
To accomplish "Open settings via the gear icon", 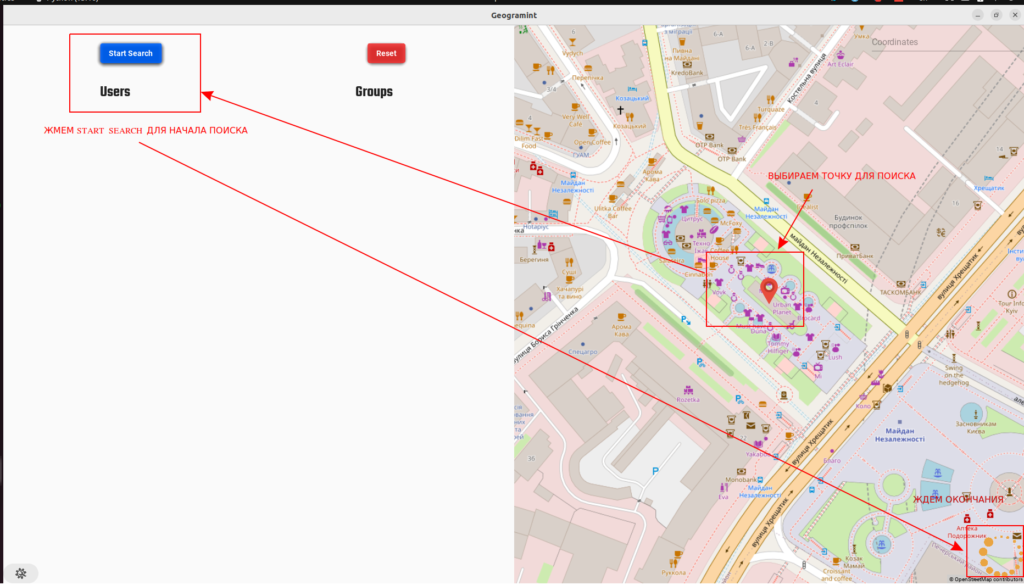I will click(x=20, y=573).
